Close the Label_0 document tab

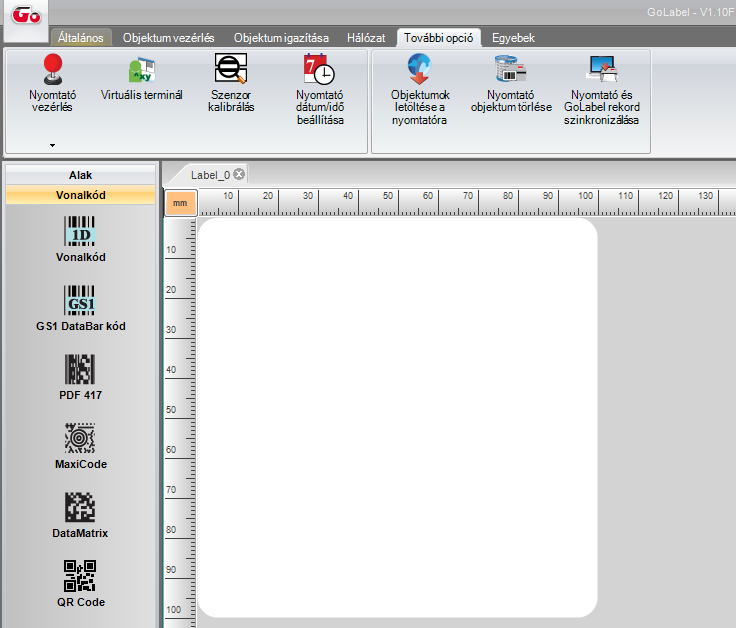[x=239, y=174]
